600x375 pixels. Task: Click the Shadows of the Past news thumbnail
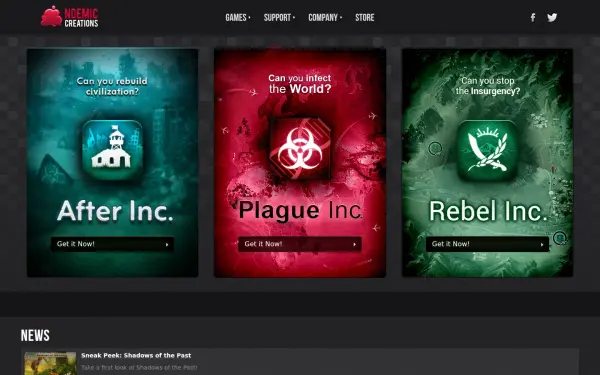pyautogui.click(x=51, y=364)
